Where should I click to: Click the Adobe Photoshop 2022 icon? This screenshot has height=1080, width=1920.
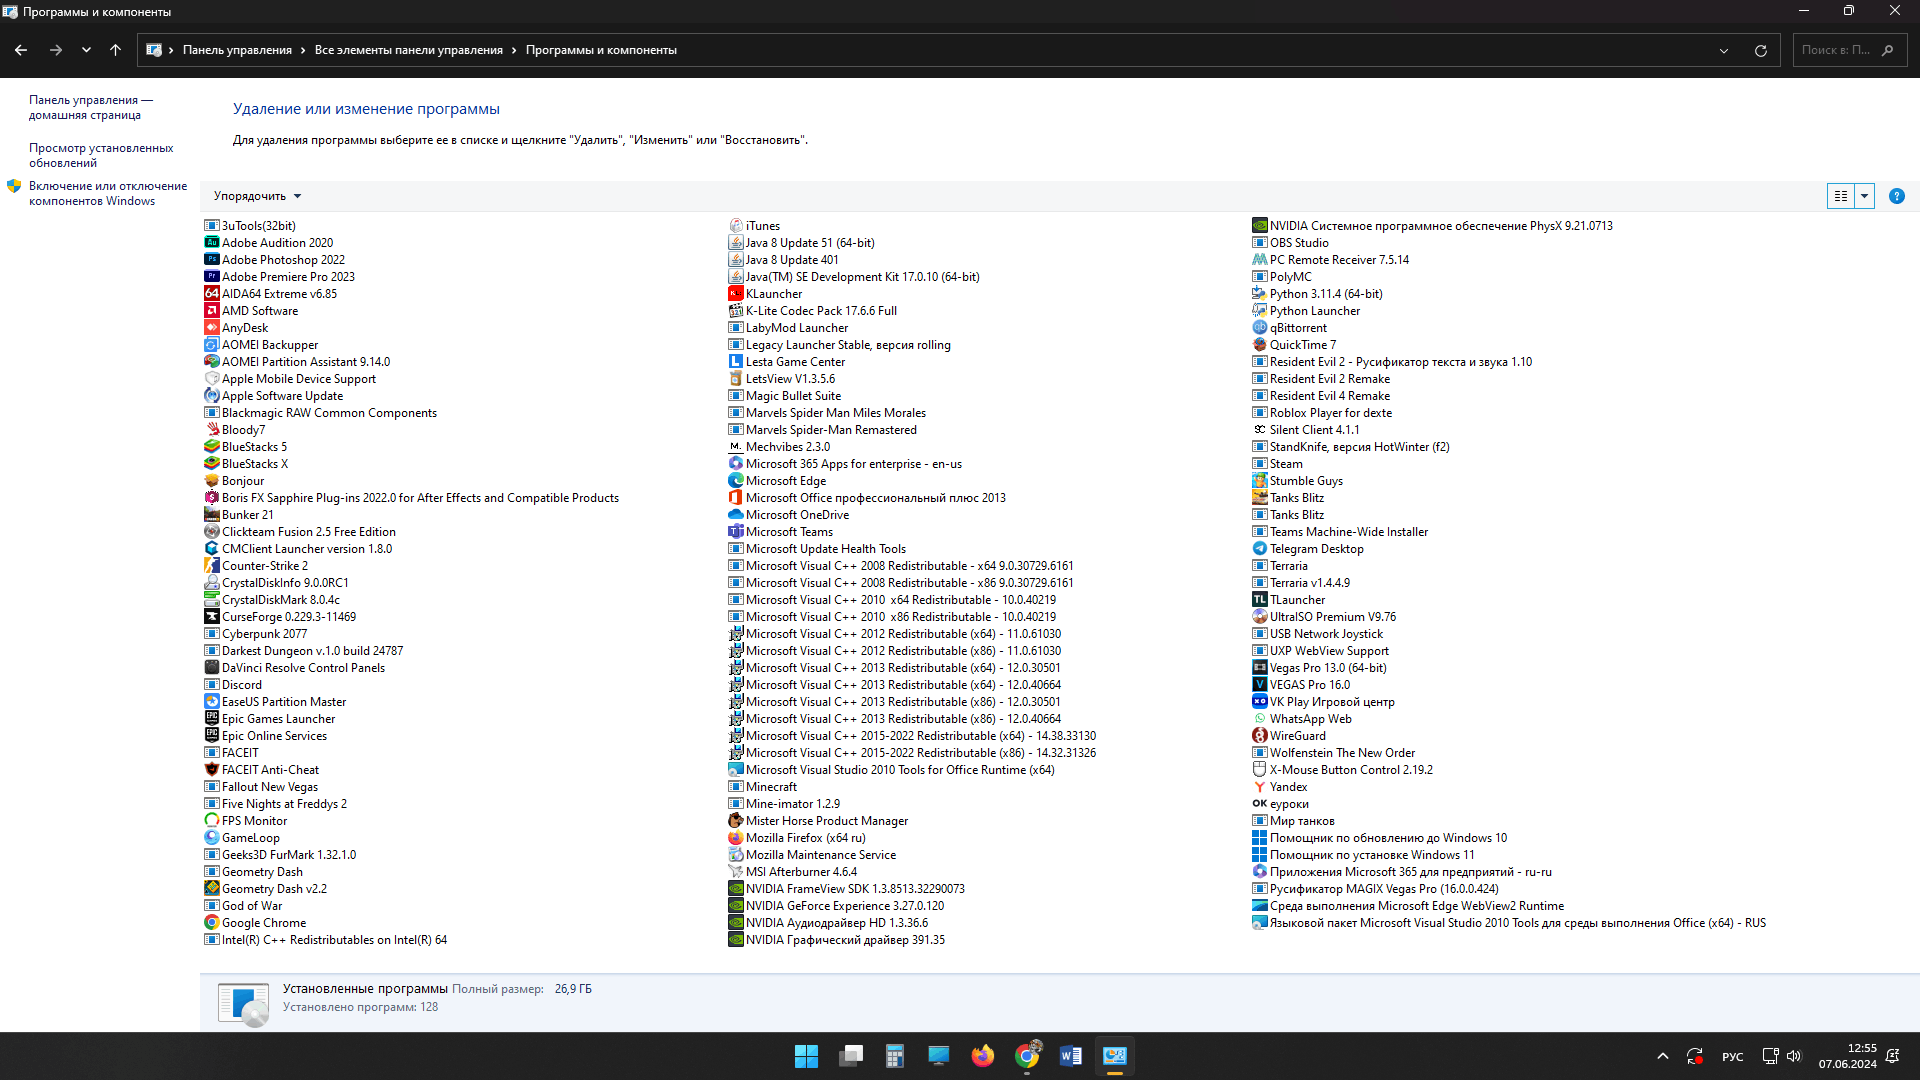pos(210,260)
